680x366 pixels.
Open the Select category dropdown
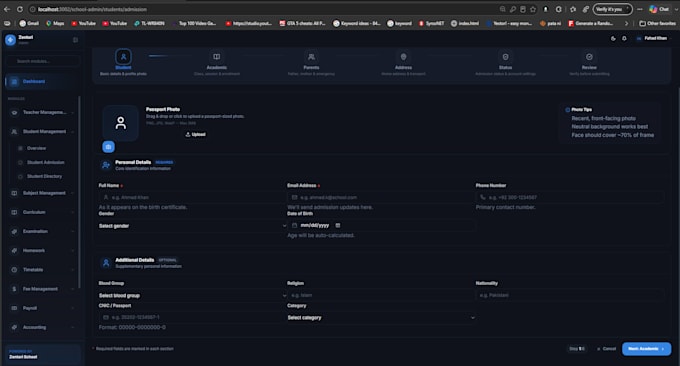pyautogui.click(x=381, y=317)
